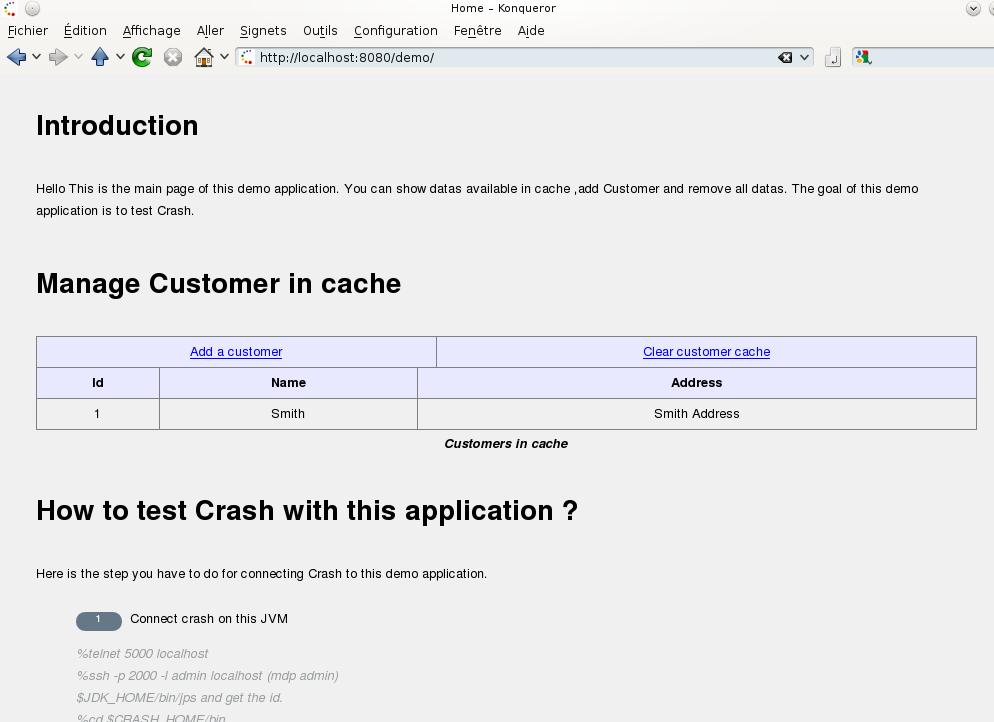Click the "How to test Crash" heading
994x722 pixels.
307,511
